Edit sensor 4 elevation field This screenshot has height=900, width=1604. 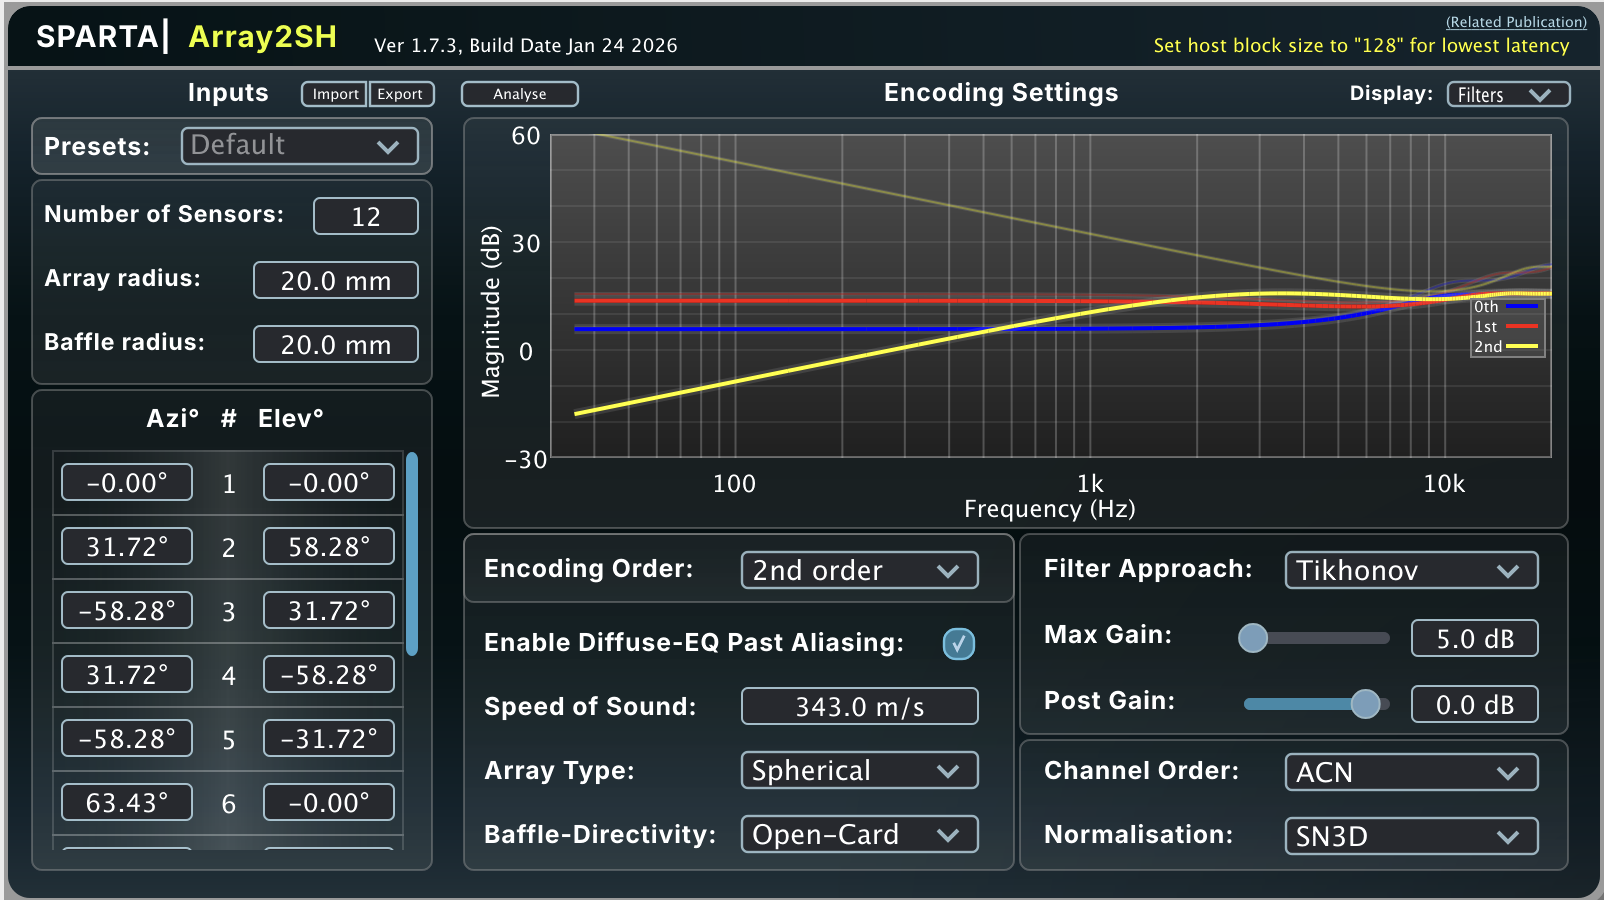point(329,674)
